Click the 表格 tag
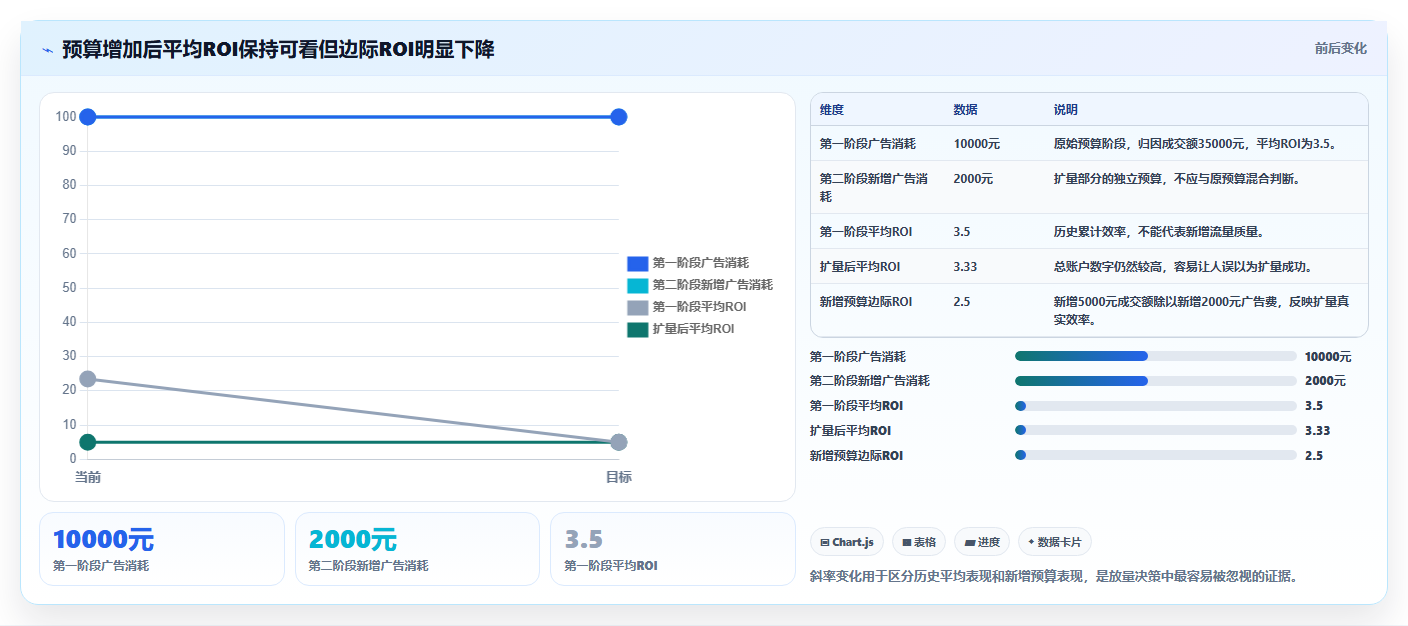Image resolution: width=1408 pixels, height=626 pixels. point(919,542)
